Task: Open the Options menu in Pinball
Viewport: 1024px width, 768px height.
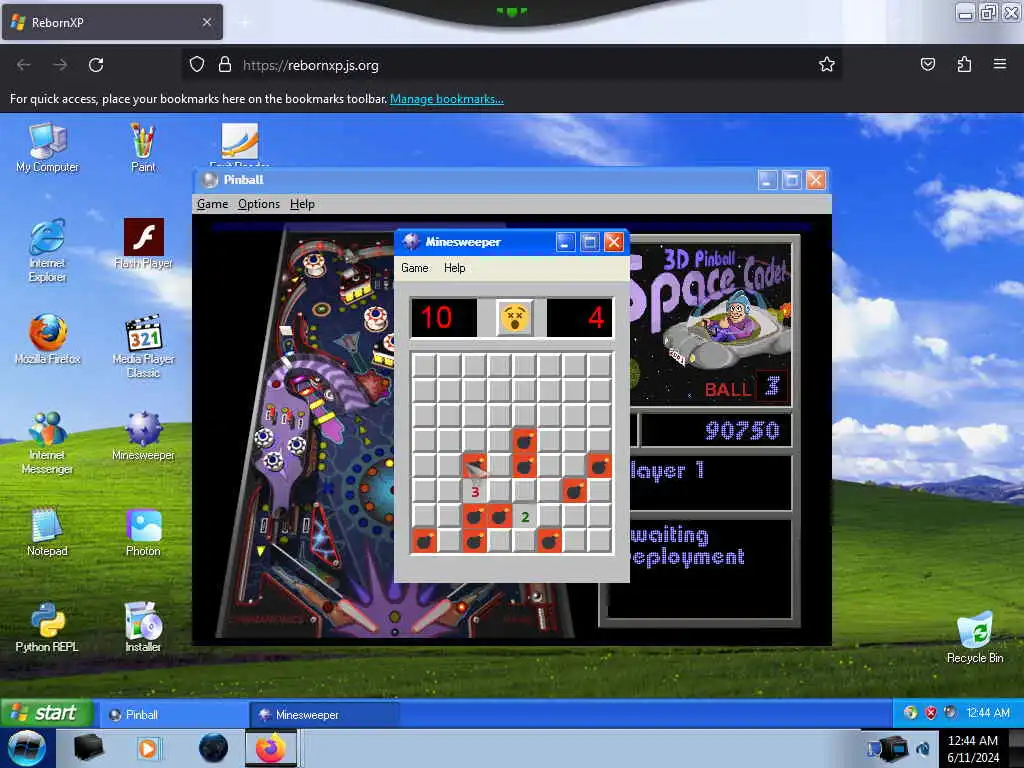Action: point(259,204)
